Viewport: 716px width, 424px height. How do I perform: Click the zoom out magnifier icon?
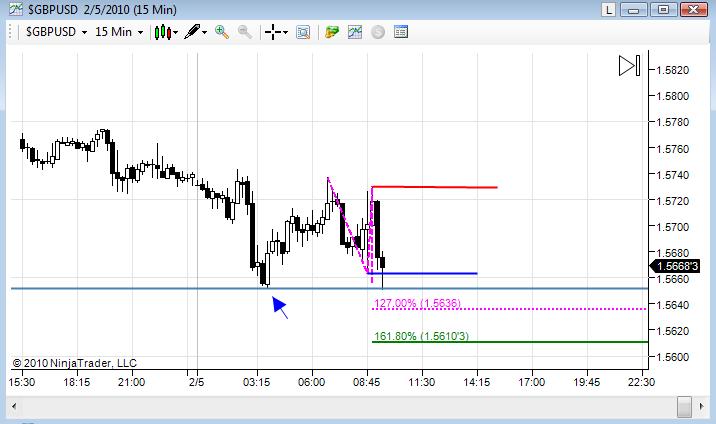[x=245, y=32]
